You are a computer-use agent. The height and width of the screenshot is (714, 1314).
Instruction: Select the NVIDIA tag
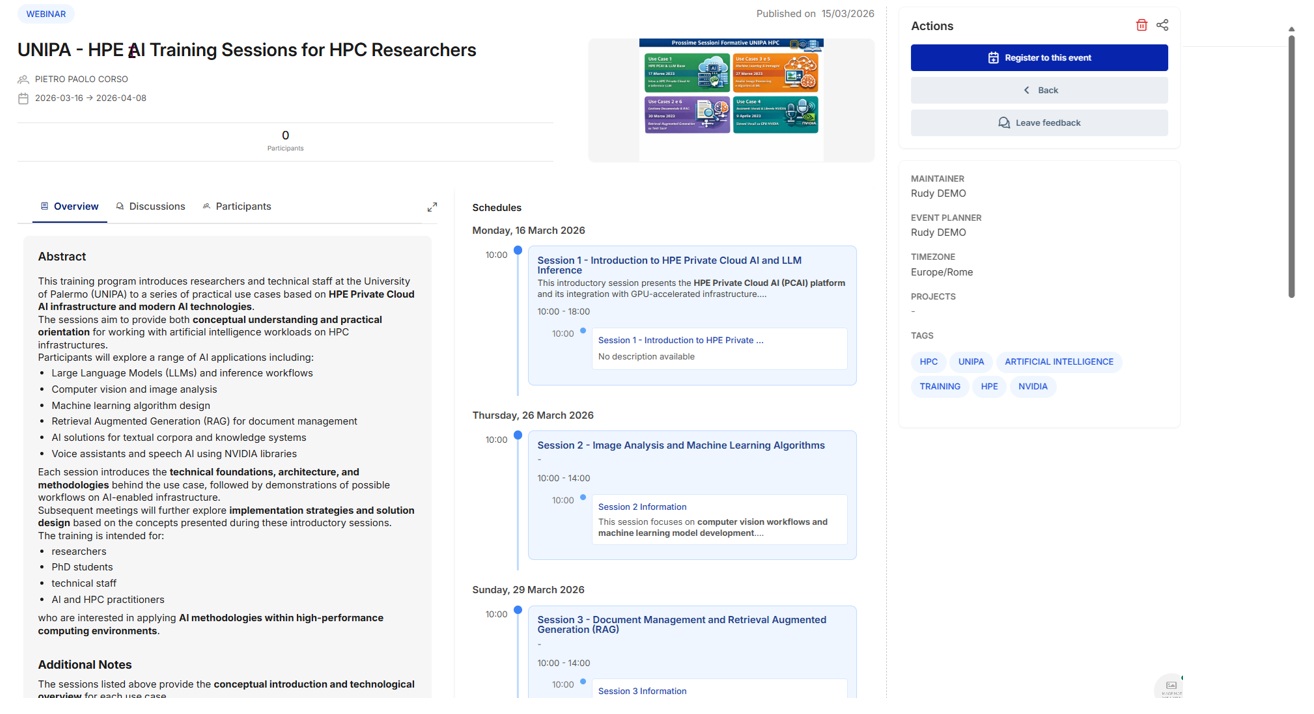tap(1033, 386)
